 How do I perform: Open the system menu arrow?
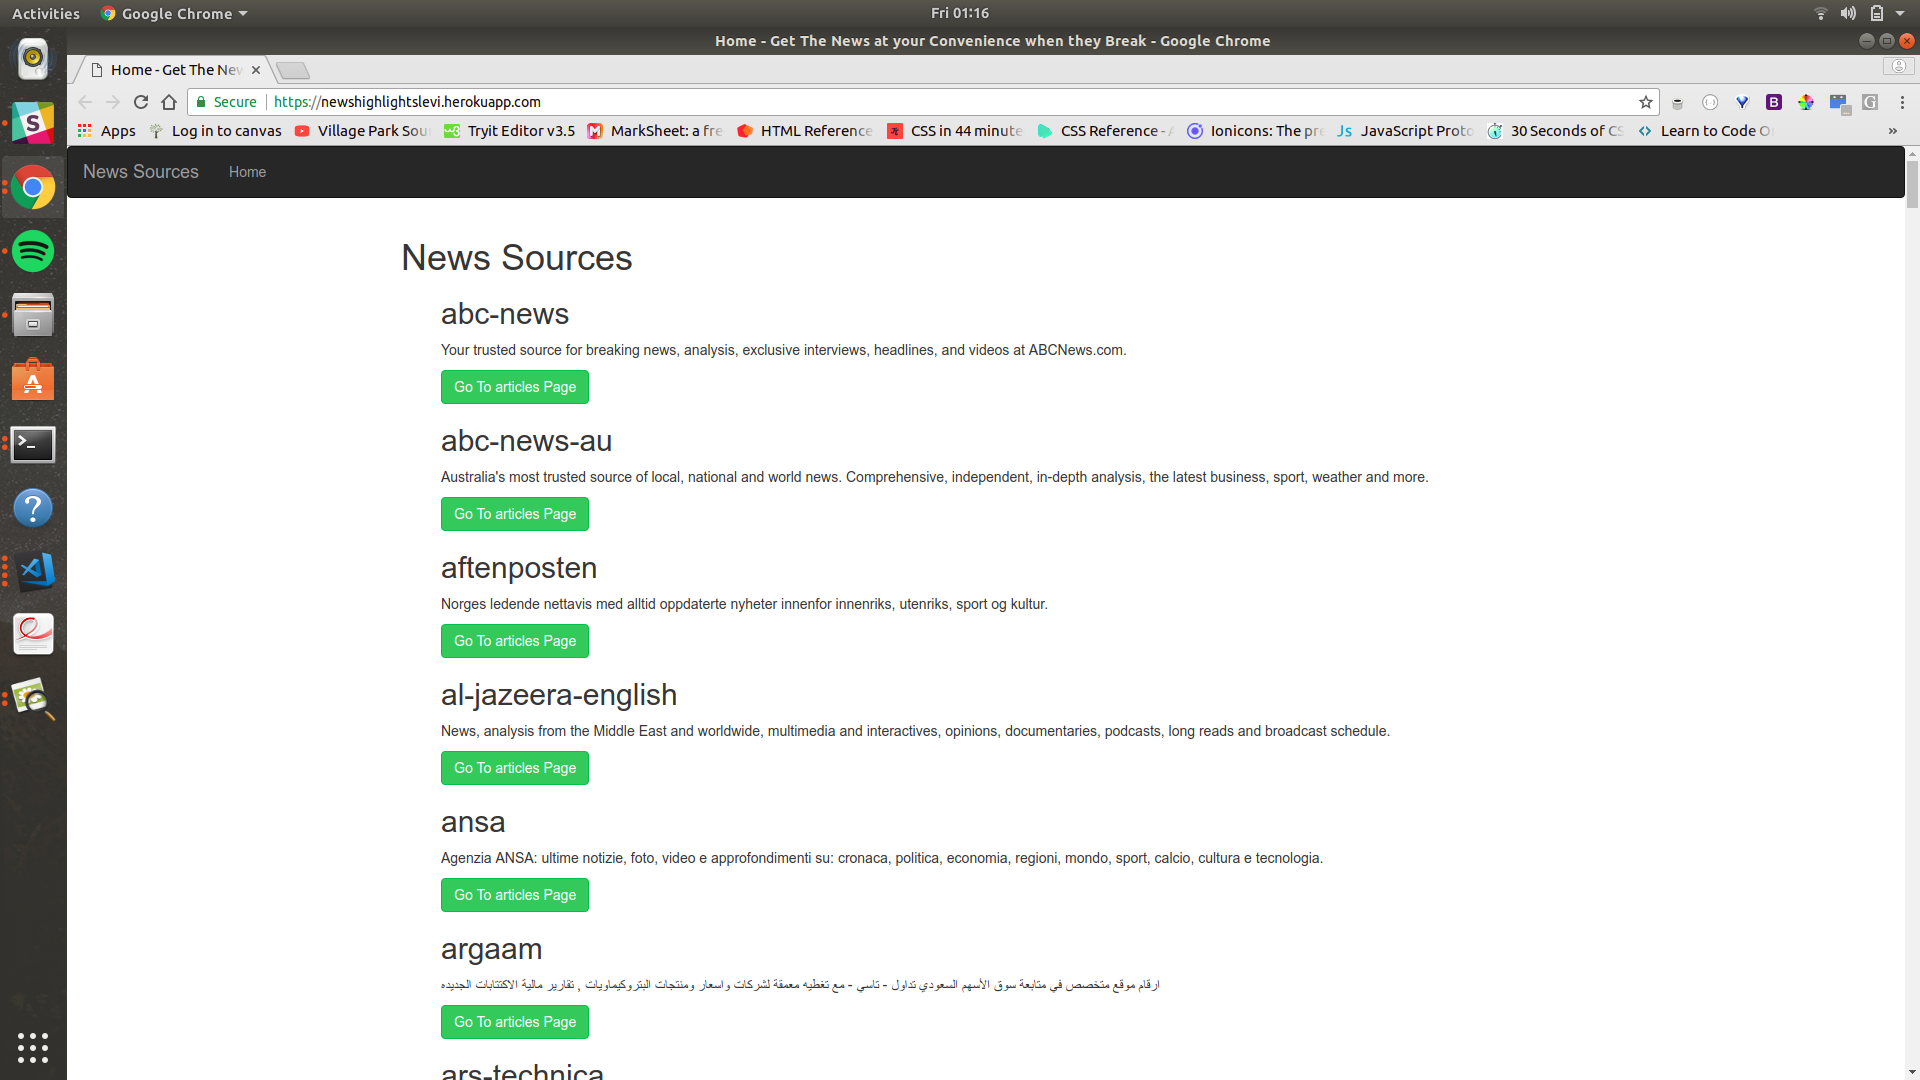(1900, 13)
